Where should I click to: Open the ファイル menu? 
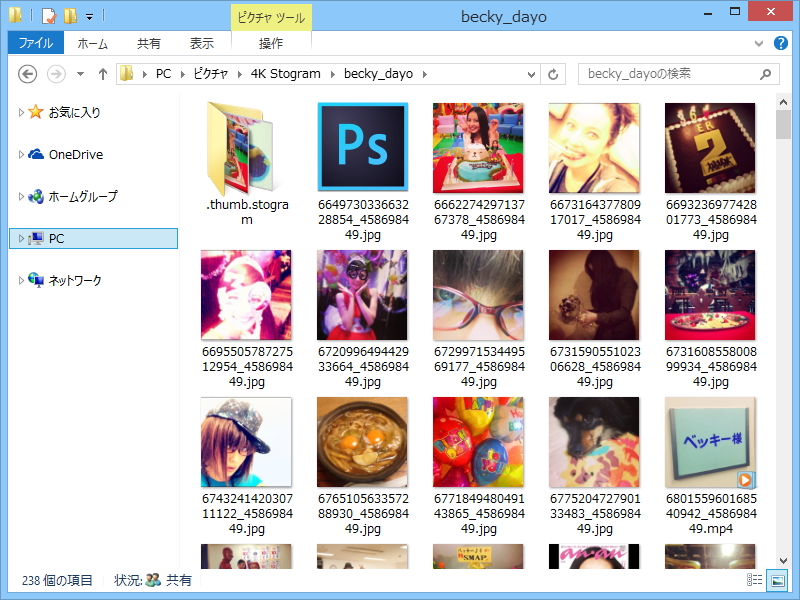36,43
